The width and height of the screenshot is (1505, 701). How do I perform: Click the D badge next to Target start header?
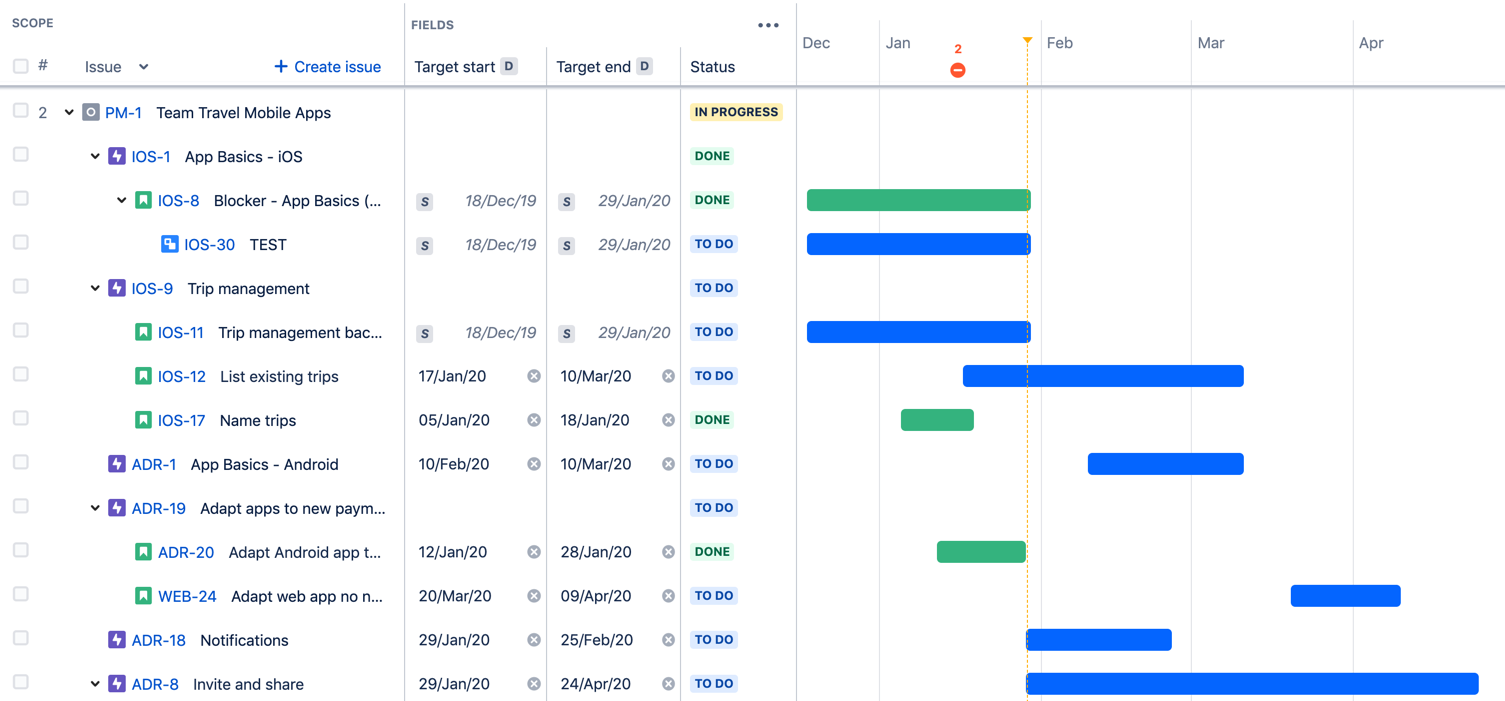[x=509, y=67]
